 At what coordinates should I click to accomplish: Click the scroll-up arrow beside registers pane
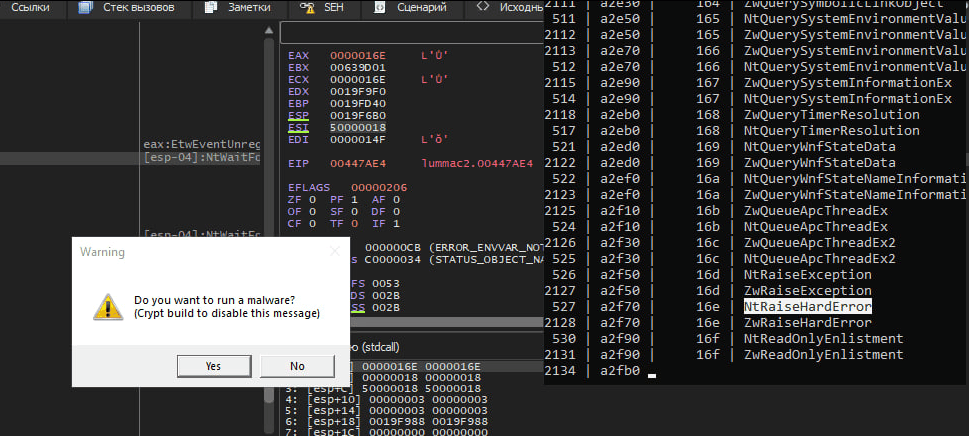pyautogui.click(x=269, y=30)
